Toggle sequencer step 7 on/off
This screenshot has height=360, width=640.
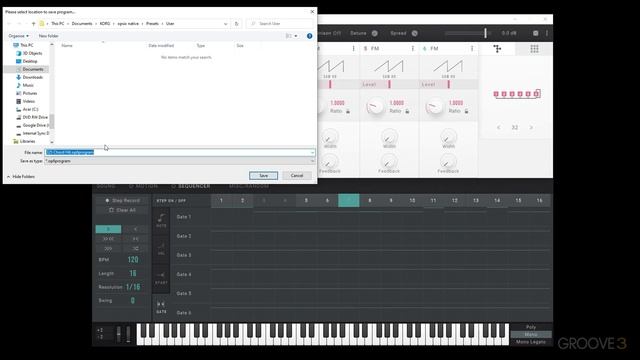[x=349, y=200]
